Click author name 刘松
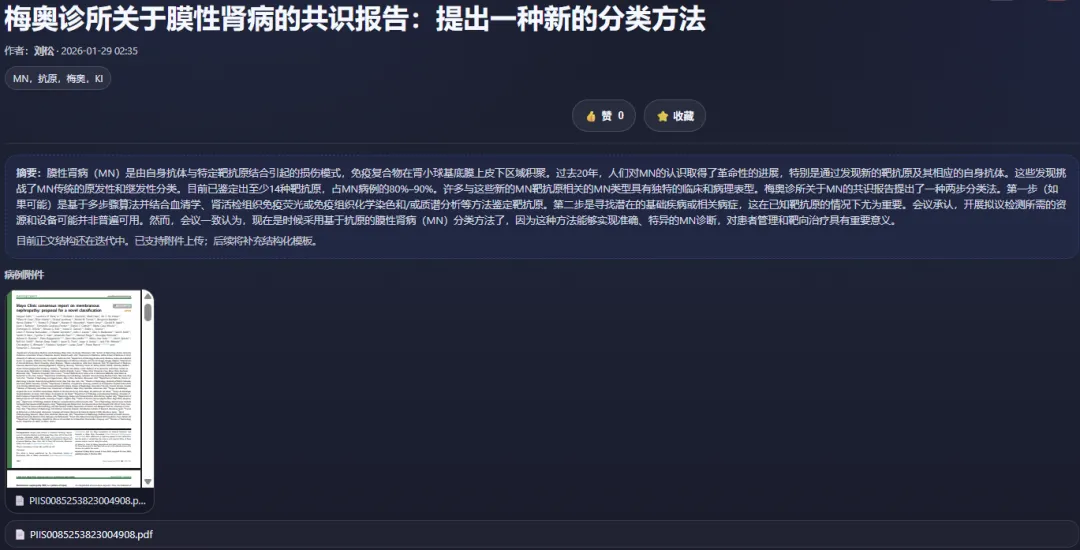 coord(43,51)
